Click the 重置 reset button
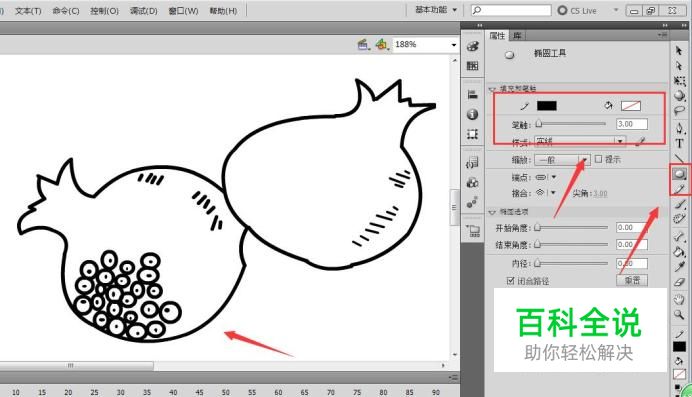692x397 pixels. [632, 280]
